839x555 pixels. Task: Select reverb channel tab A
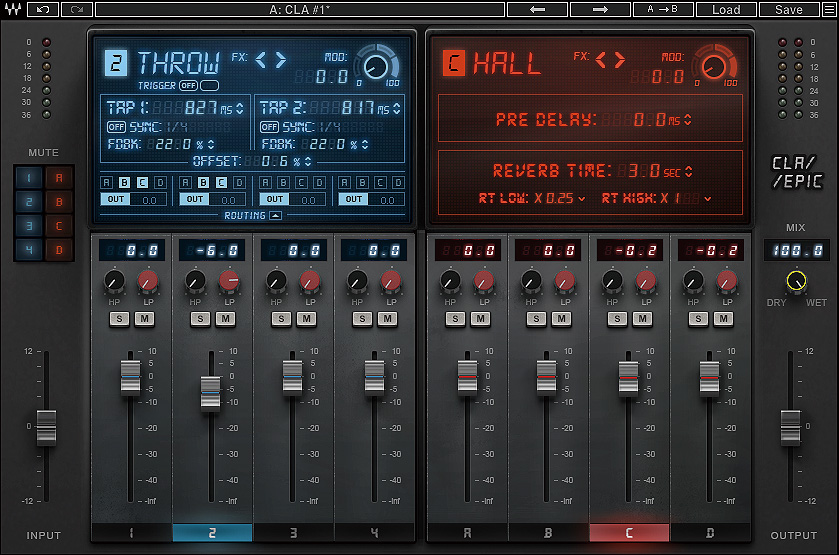pyautogui.click(x=467, y=533)
